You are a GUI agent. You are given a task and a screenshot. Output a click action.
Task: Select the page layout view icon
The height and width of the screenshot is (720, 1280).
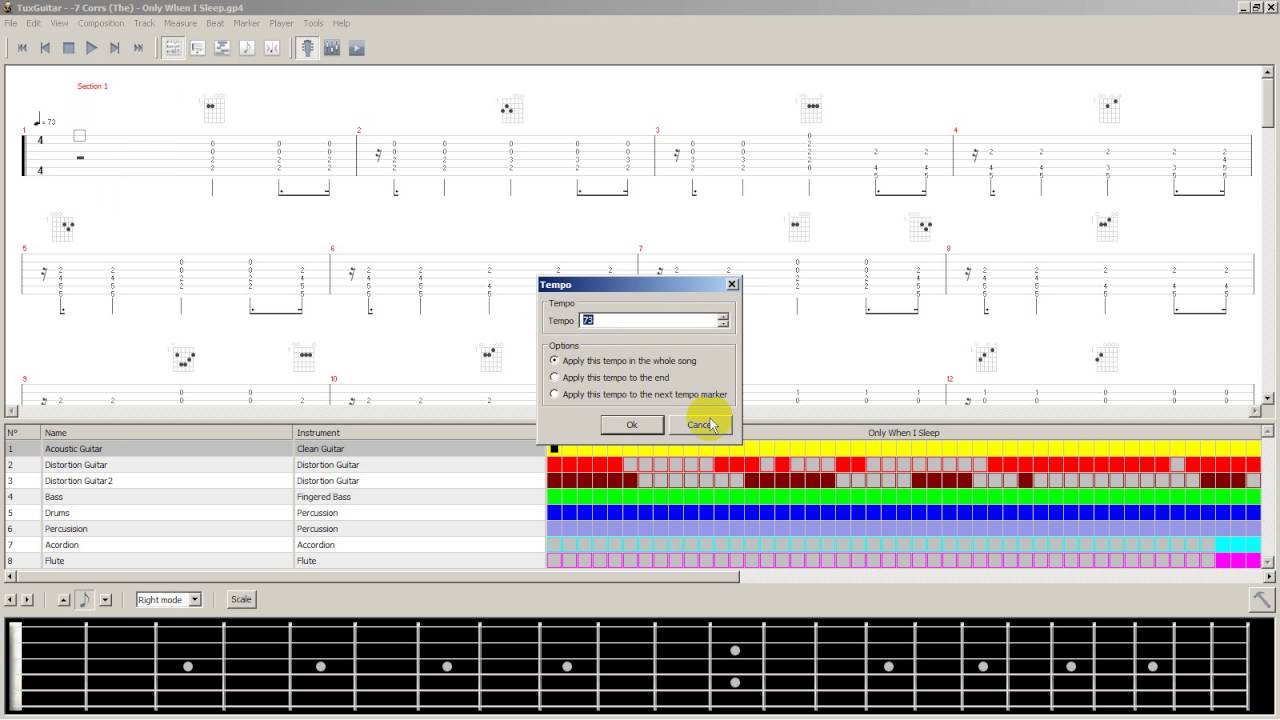[x=173, y=48]
